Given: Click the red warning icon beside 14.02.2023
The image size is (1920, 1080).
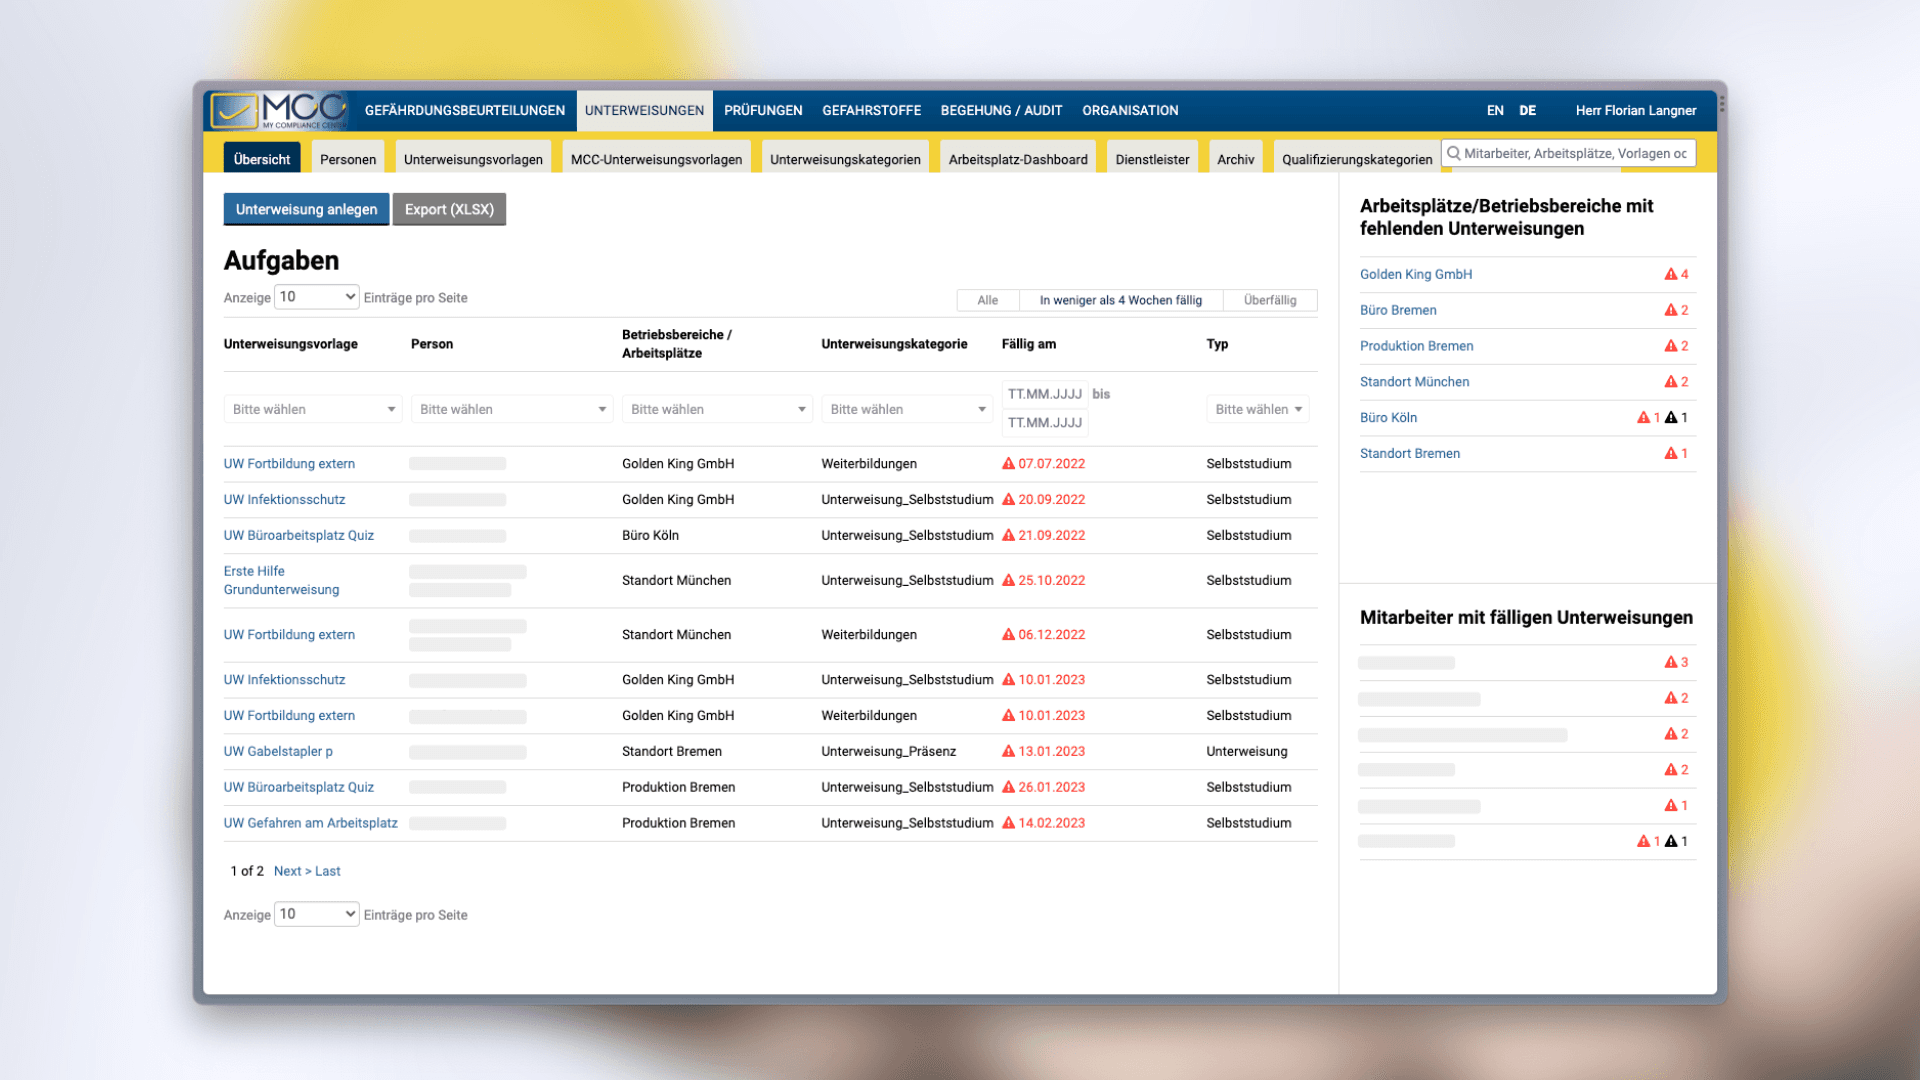Looking at the screenshot, I should tap(1007, 823).
